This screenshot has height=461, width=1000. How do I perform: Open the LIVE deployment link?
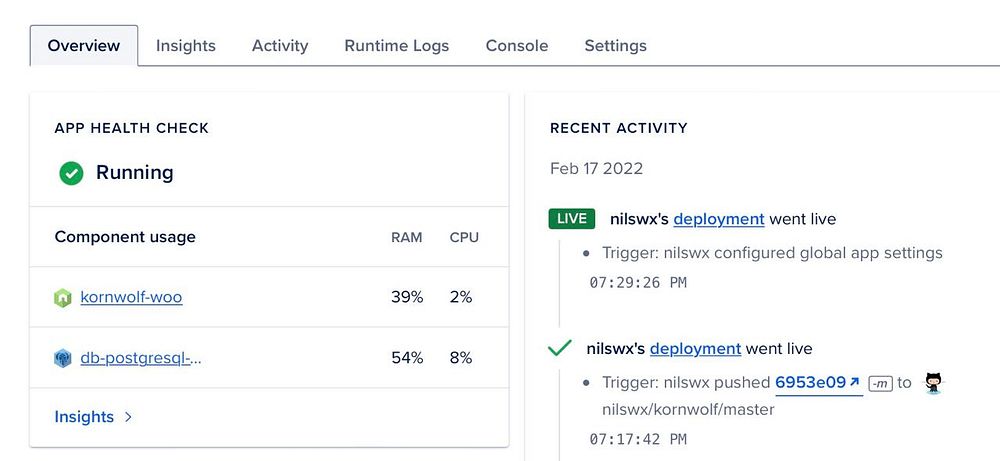(719, 219)
